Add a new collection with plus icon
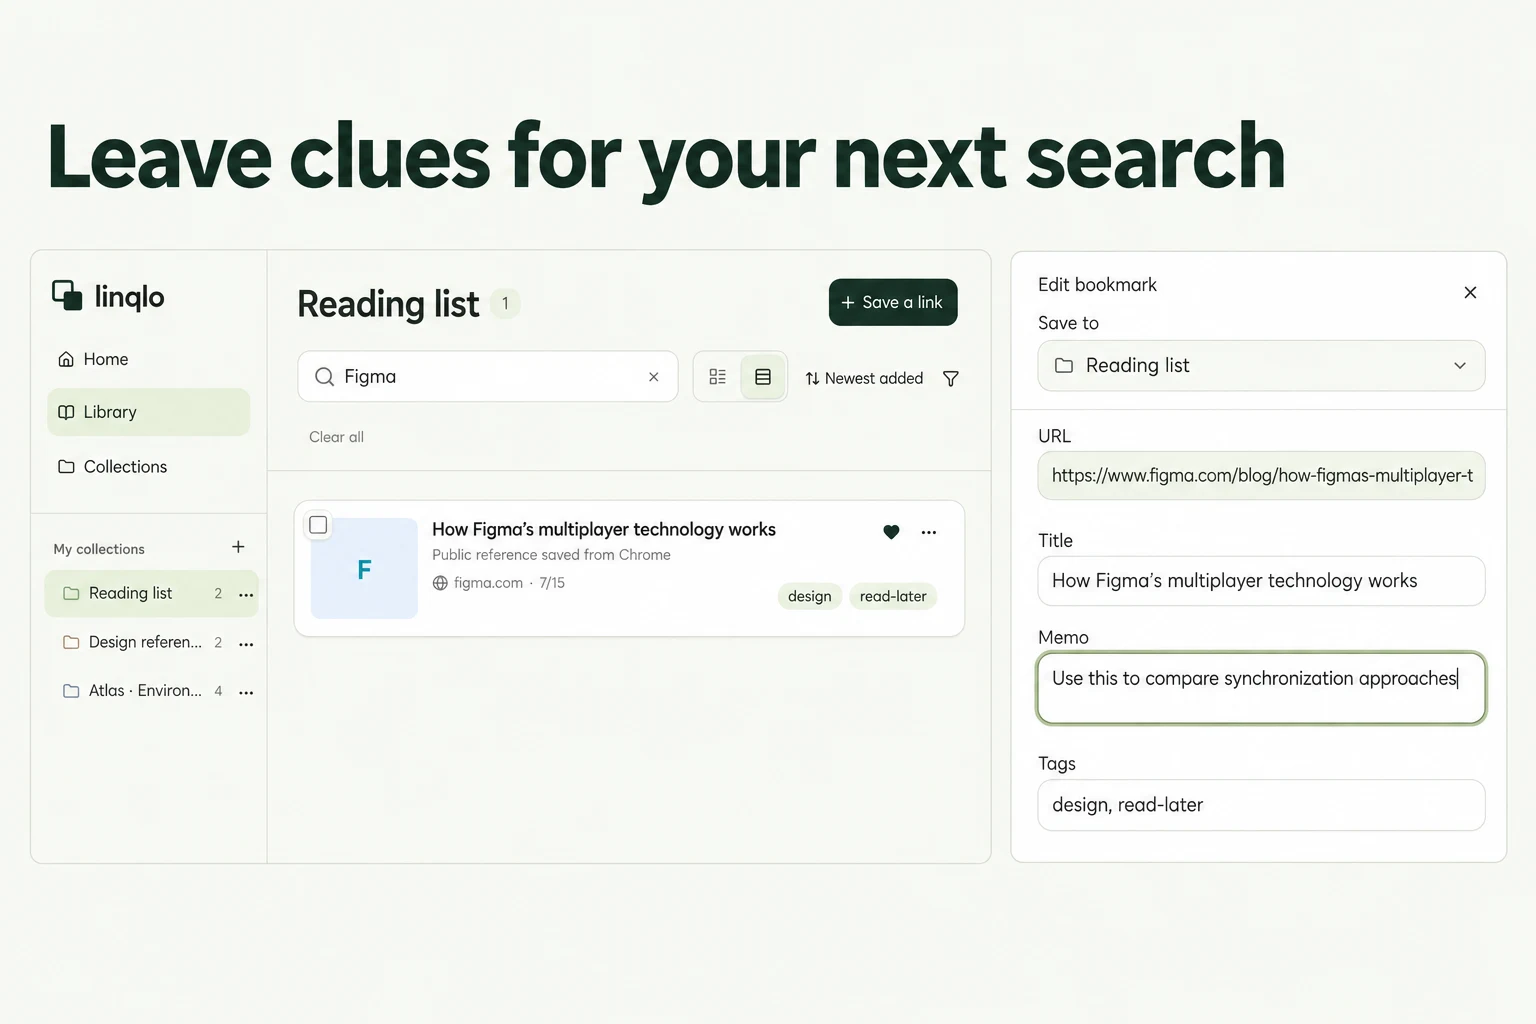The height and width of the screenshot is (1024, 1536). (x=238, y=547)
